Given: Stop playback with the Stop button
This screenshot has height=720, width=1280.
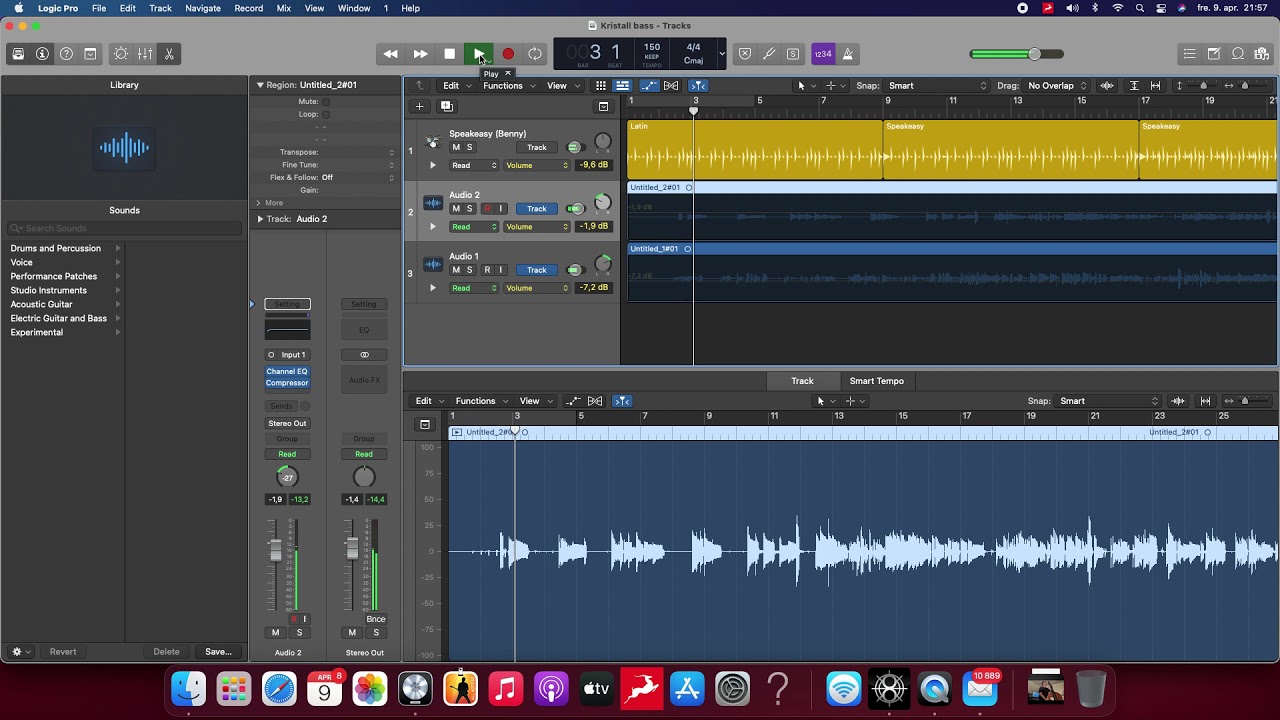Looking at the screenshot, I should 449,54.
